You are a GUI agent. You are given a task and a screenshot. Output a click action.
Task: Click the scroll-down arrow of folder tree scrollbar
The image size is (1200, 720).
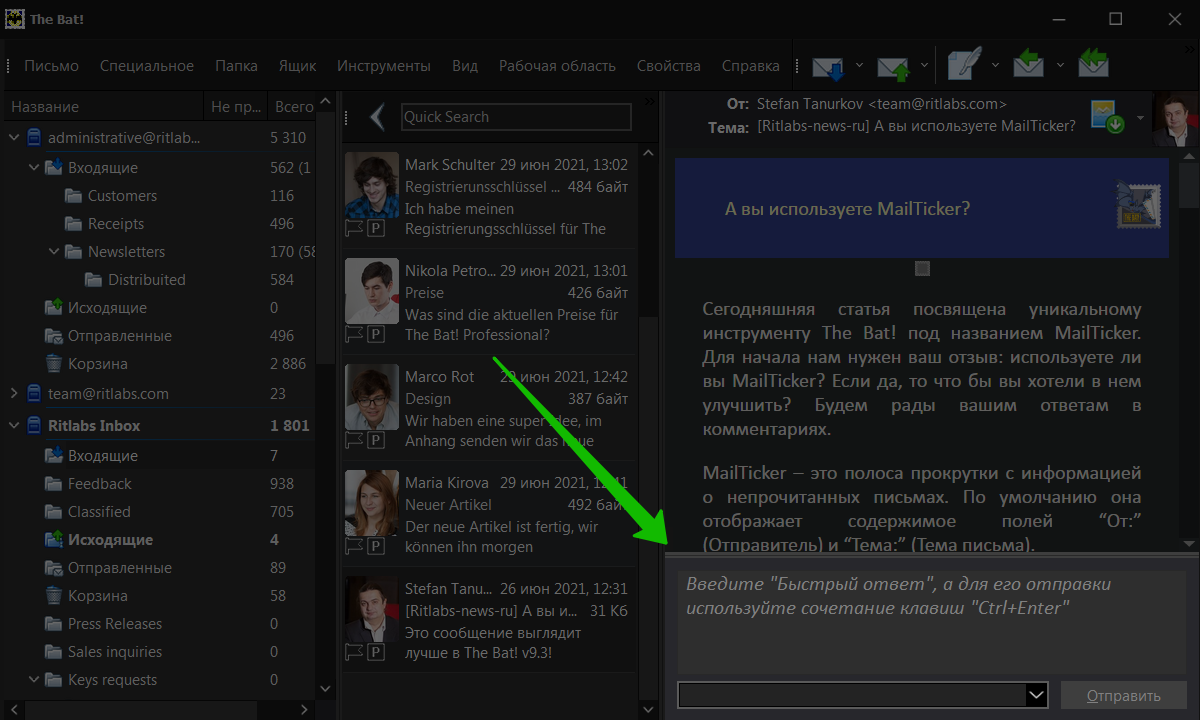click(x=324, y=688)
